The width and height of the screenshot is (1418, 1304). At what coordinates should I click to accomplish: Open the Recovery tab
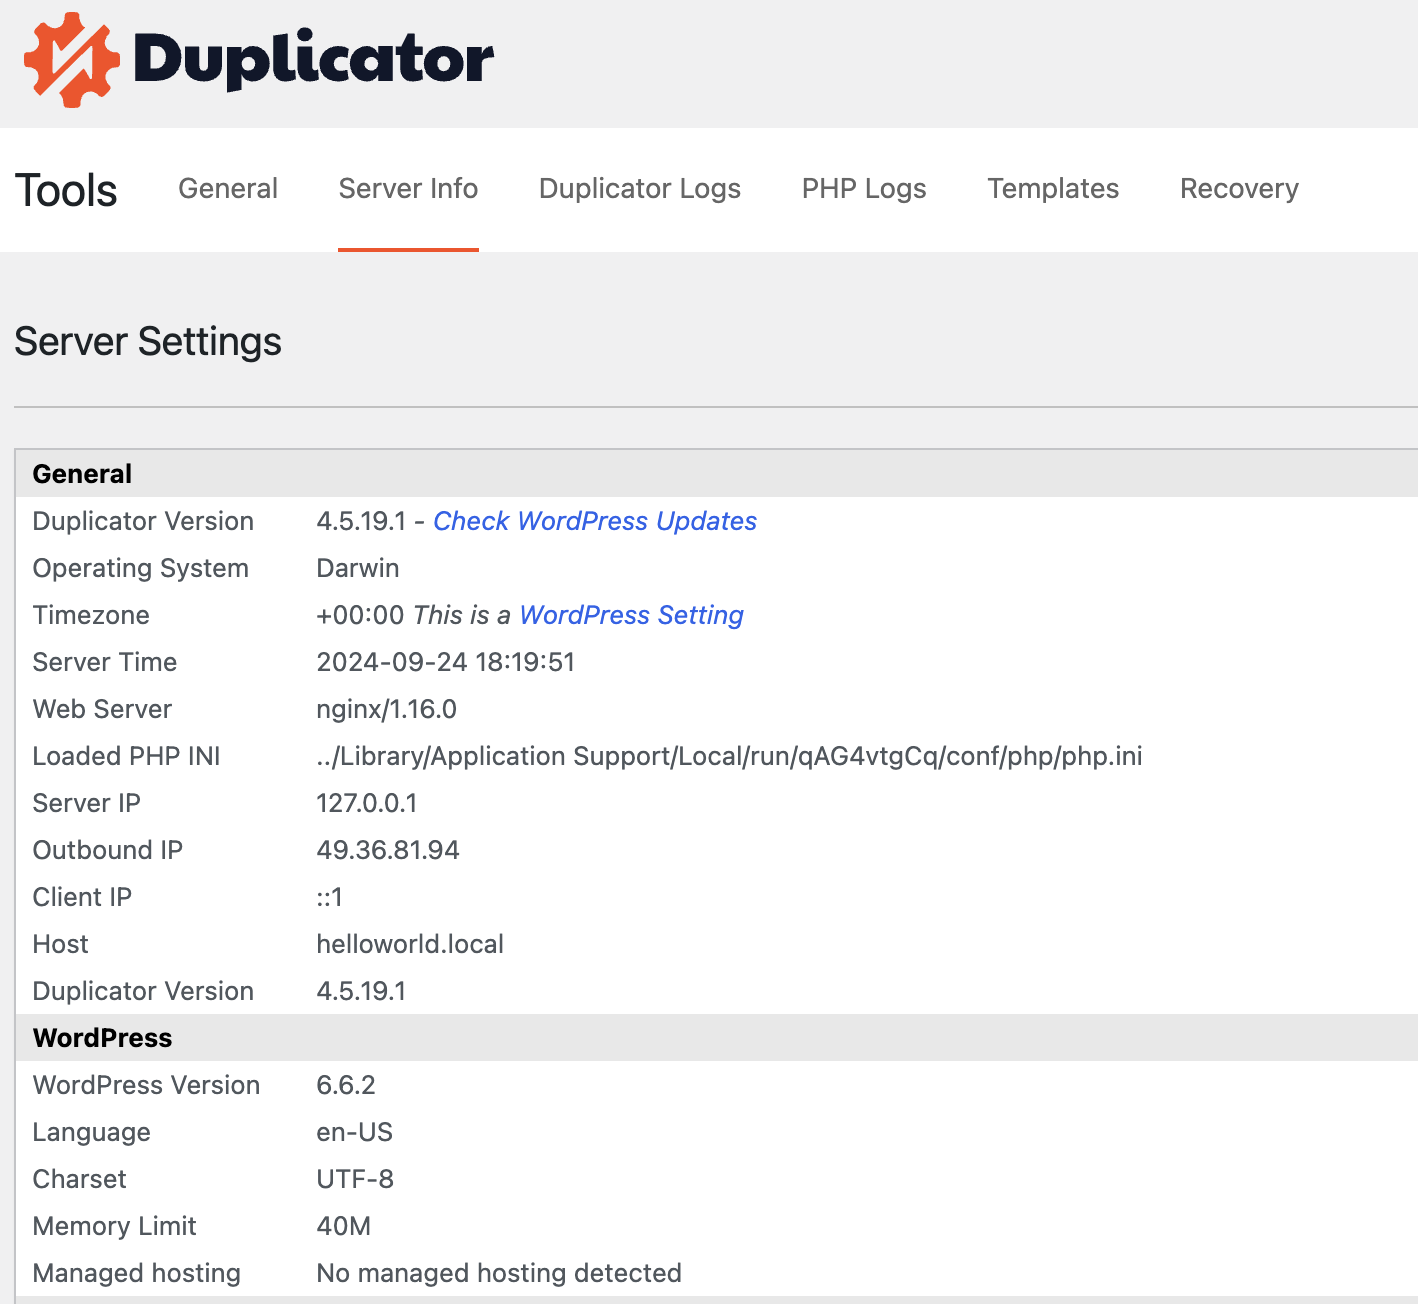(x=1239, y=189)
